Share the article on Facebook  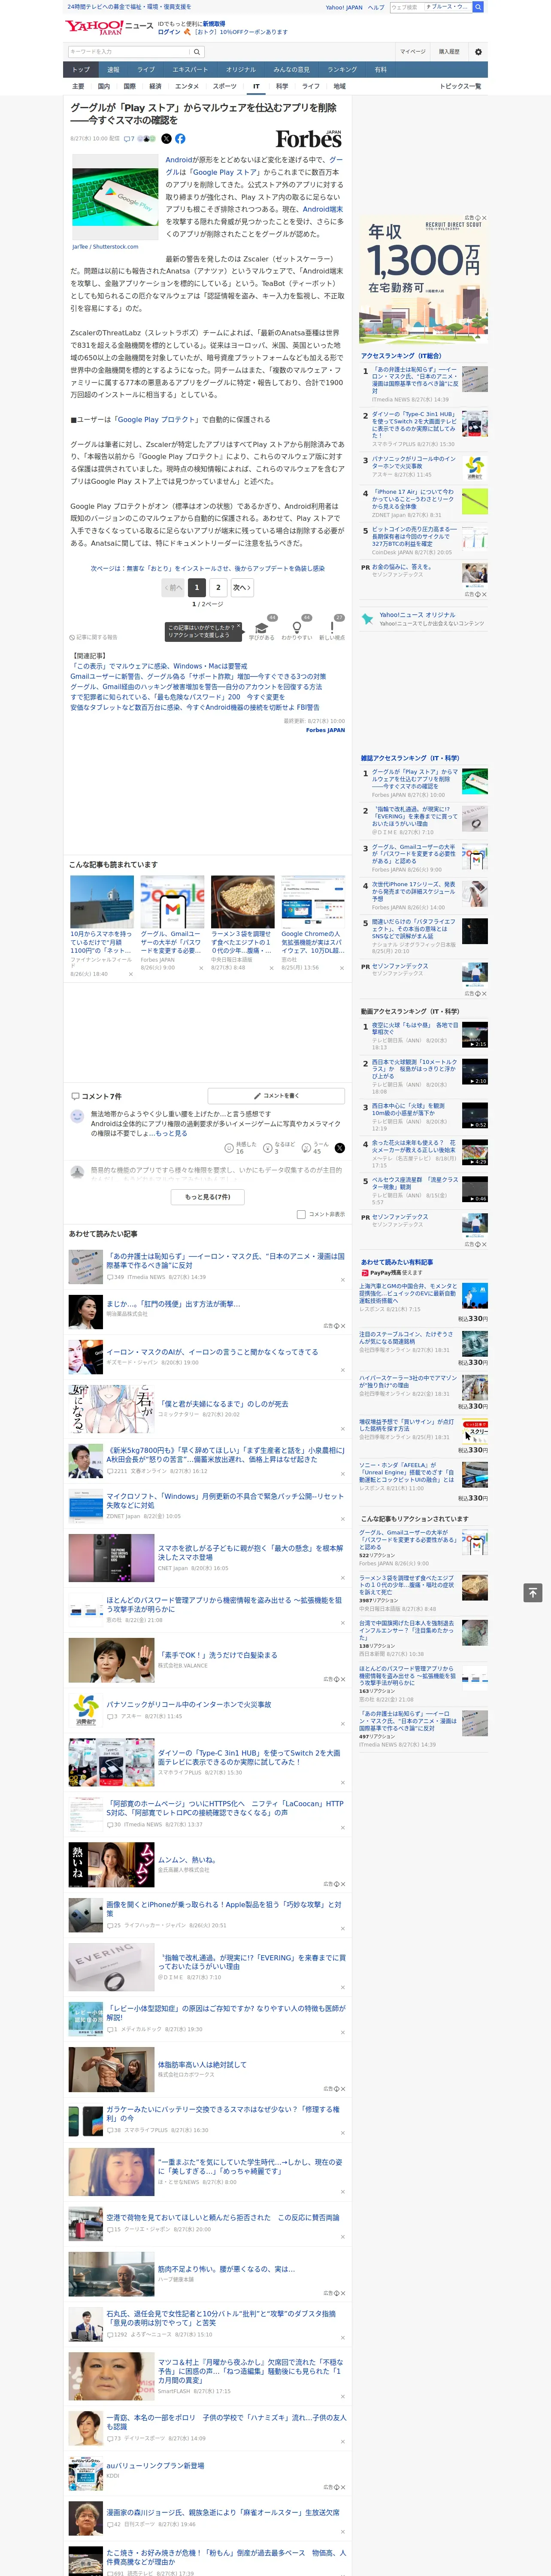coord(180,139)
